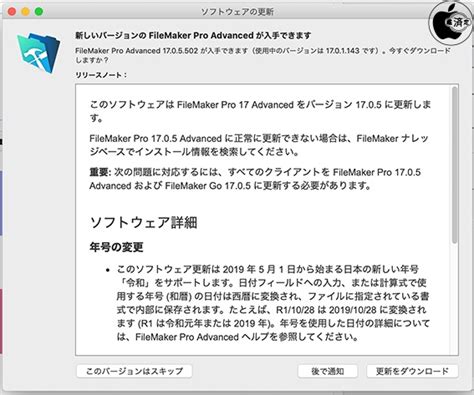Click the window title 'ソフトウェアの更新'
The height and width of the screenshot is (395, 474).
[x=237, y=12]
